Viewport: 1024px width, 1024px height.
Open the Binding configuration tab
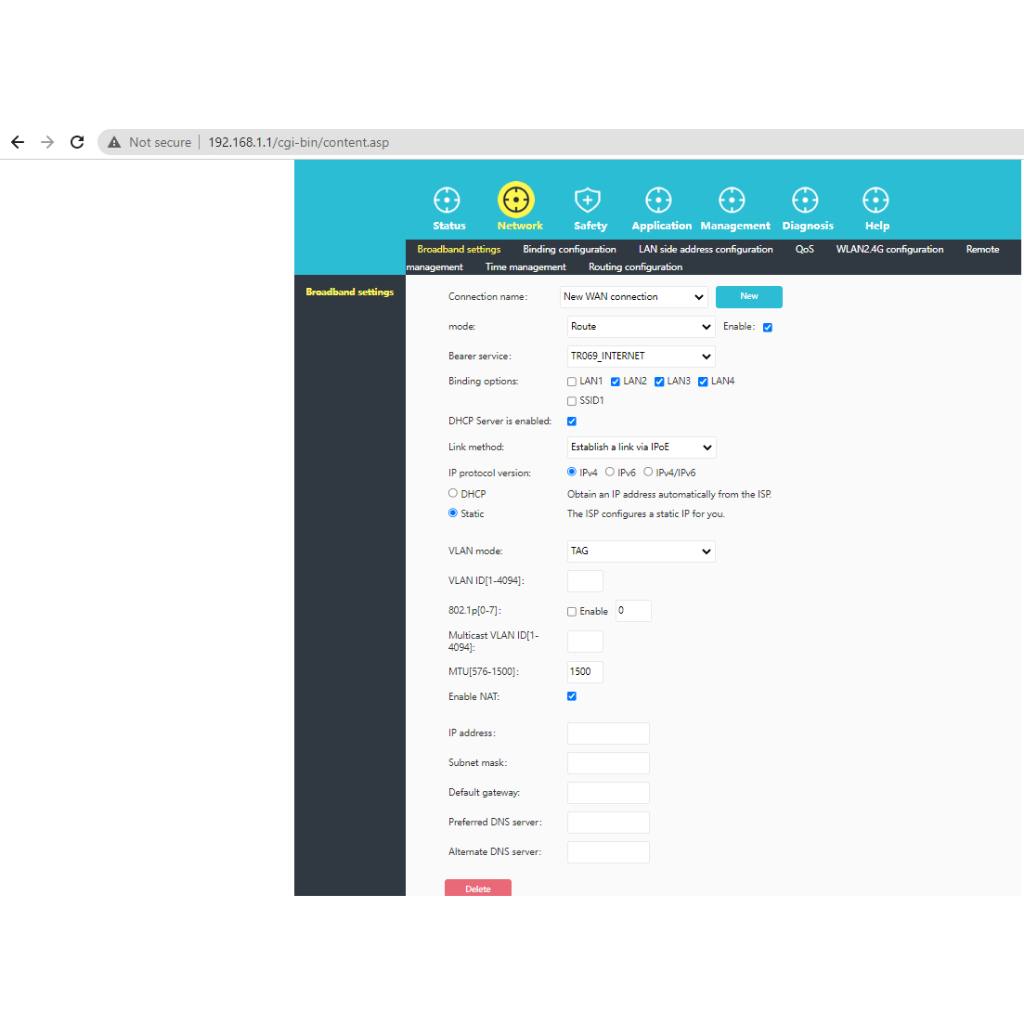(569, 249)
